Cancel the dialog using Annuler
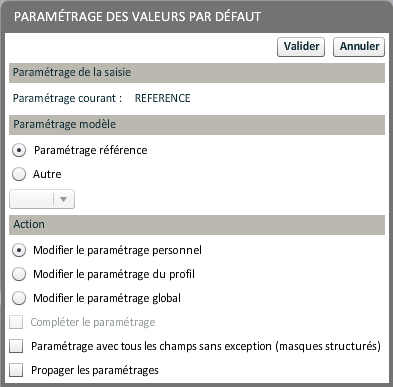Image resolution: width=393 pixels, height=387 pixels. (359, 47)
